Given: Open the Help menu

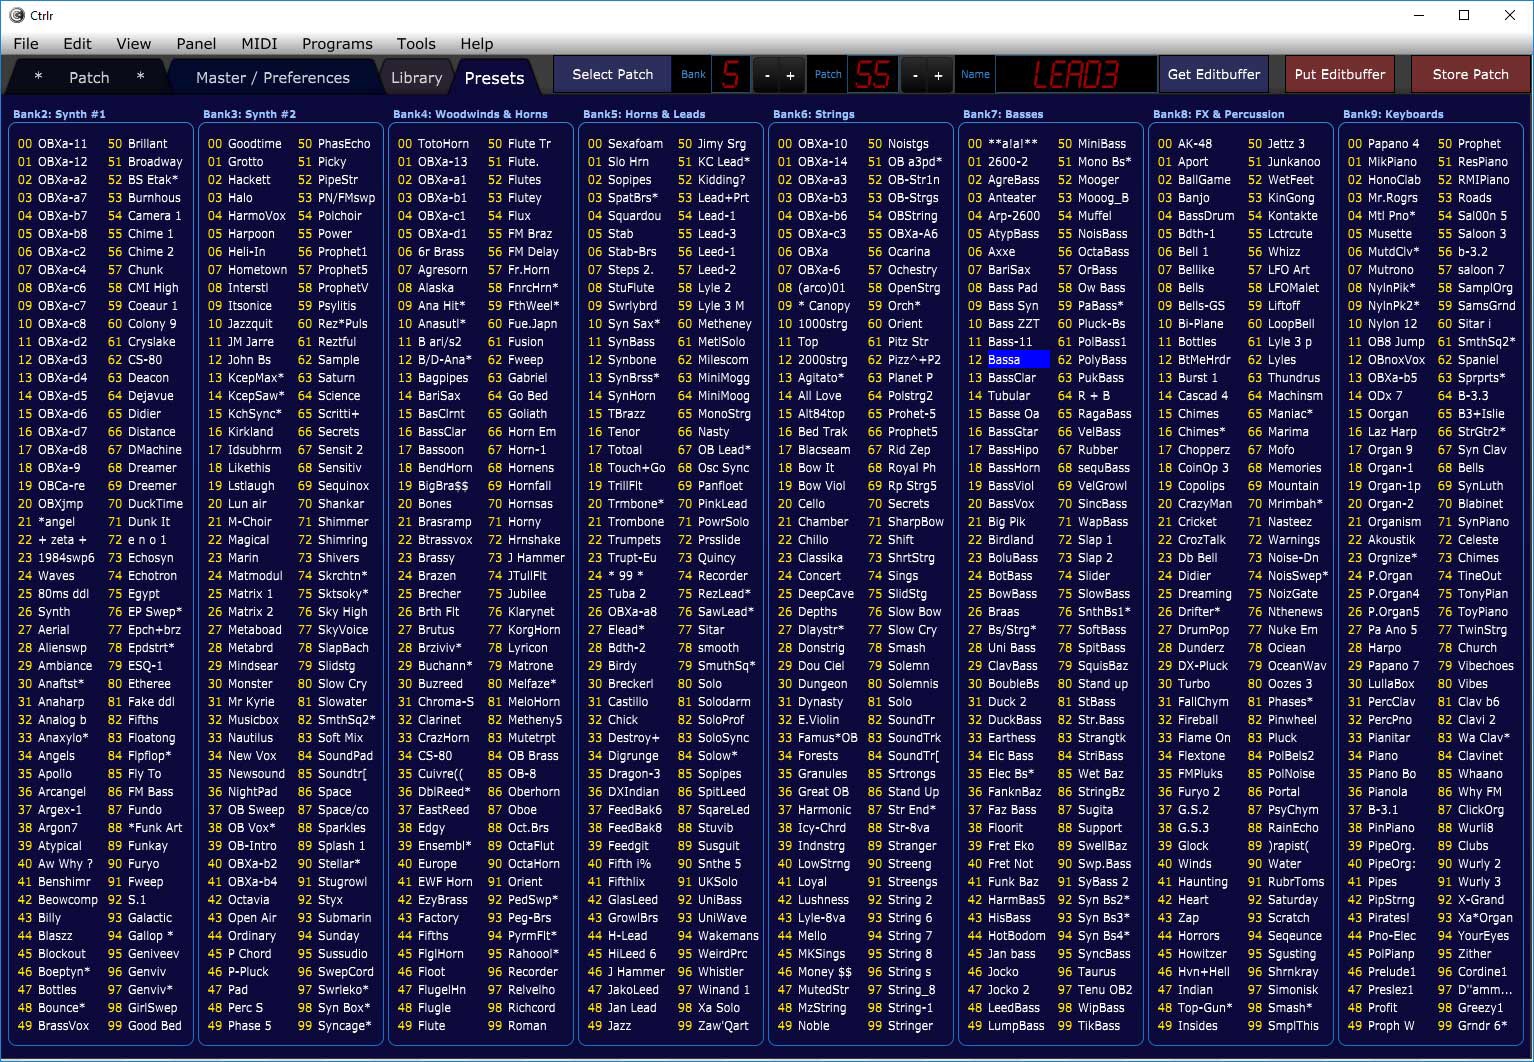Looking at the screenshot, I should (x=476, y=44).
